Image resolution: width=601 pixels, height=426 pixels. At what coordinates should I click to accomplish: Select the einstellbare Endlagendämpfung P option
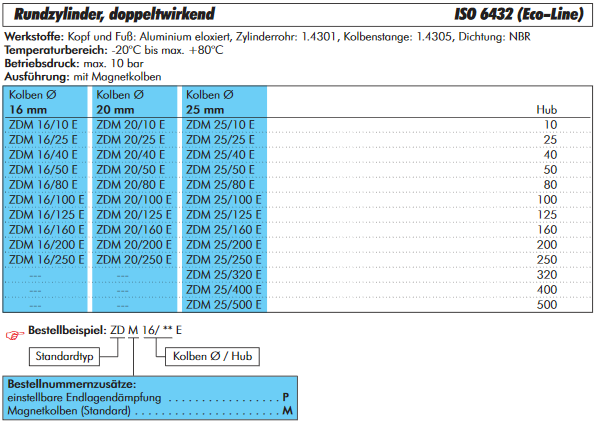[x=148, y=397]
